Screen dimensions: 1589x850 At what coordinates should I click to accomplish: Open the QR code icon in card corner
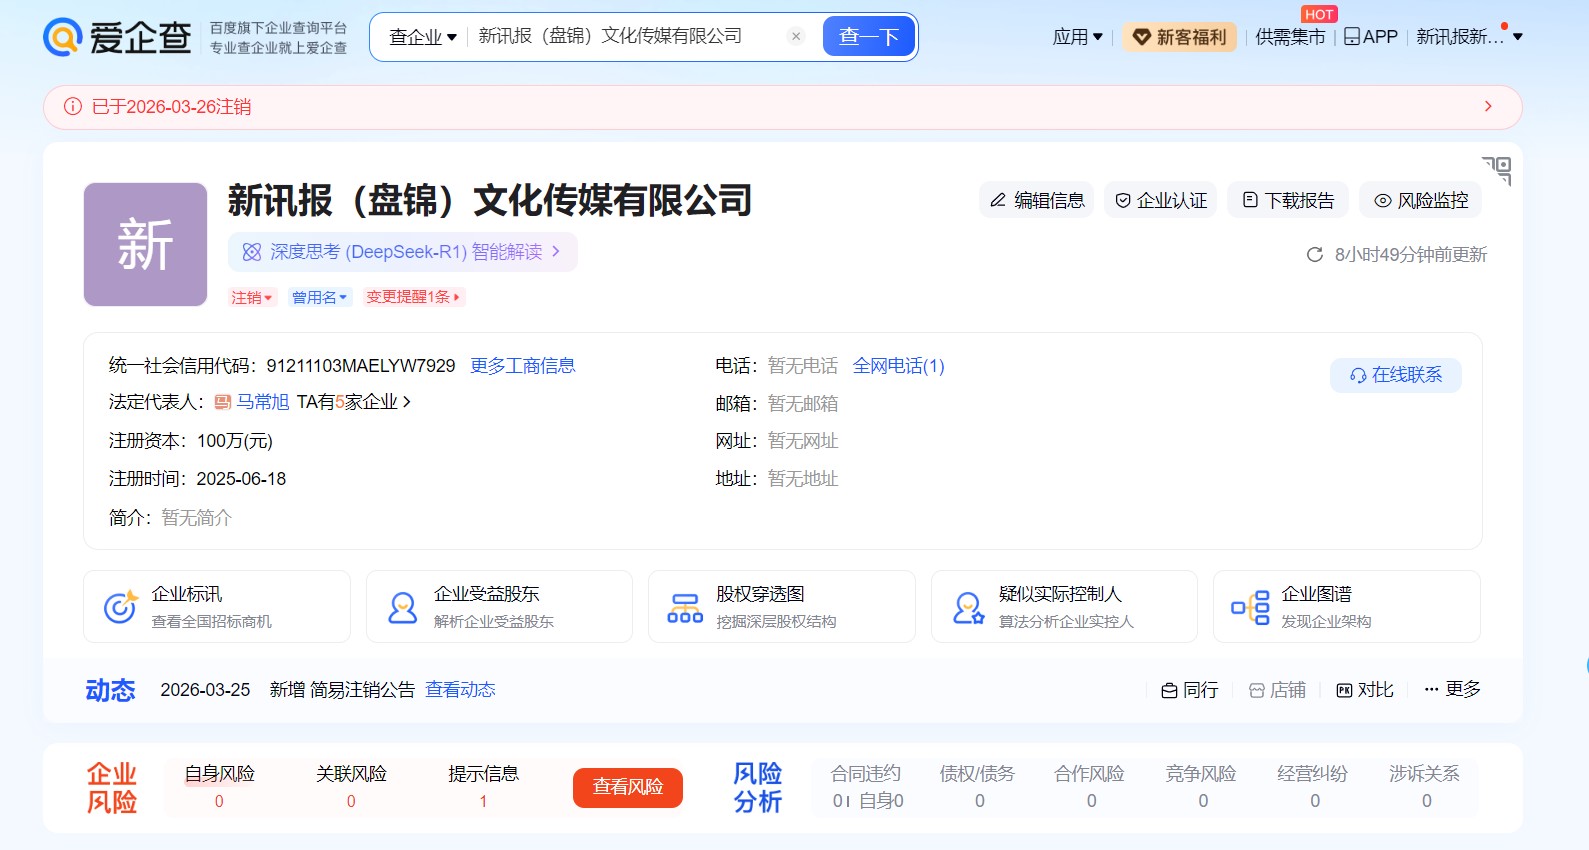click(x=1497, y=170)
